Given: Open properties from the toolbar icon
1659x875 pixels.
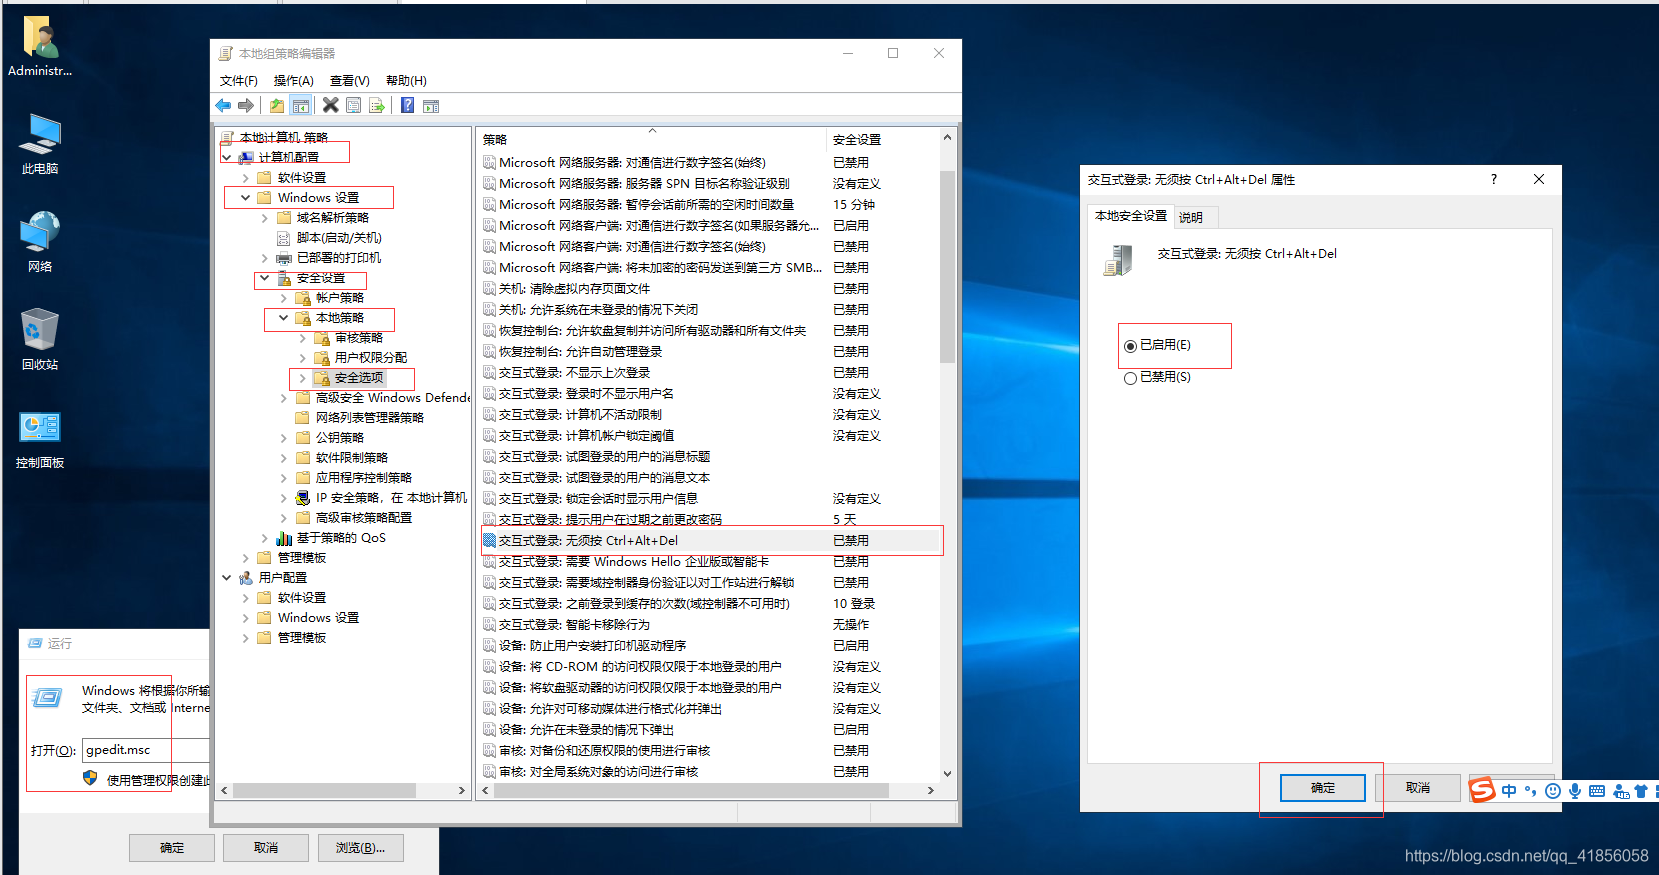Looking at the screenshot, I should pyautogui.click(x=353, y=106).
